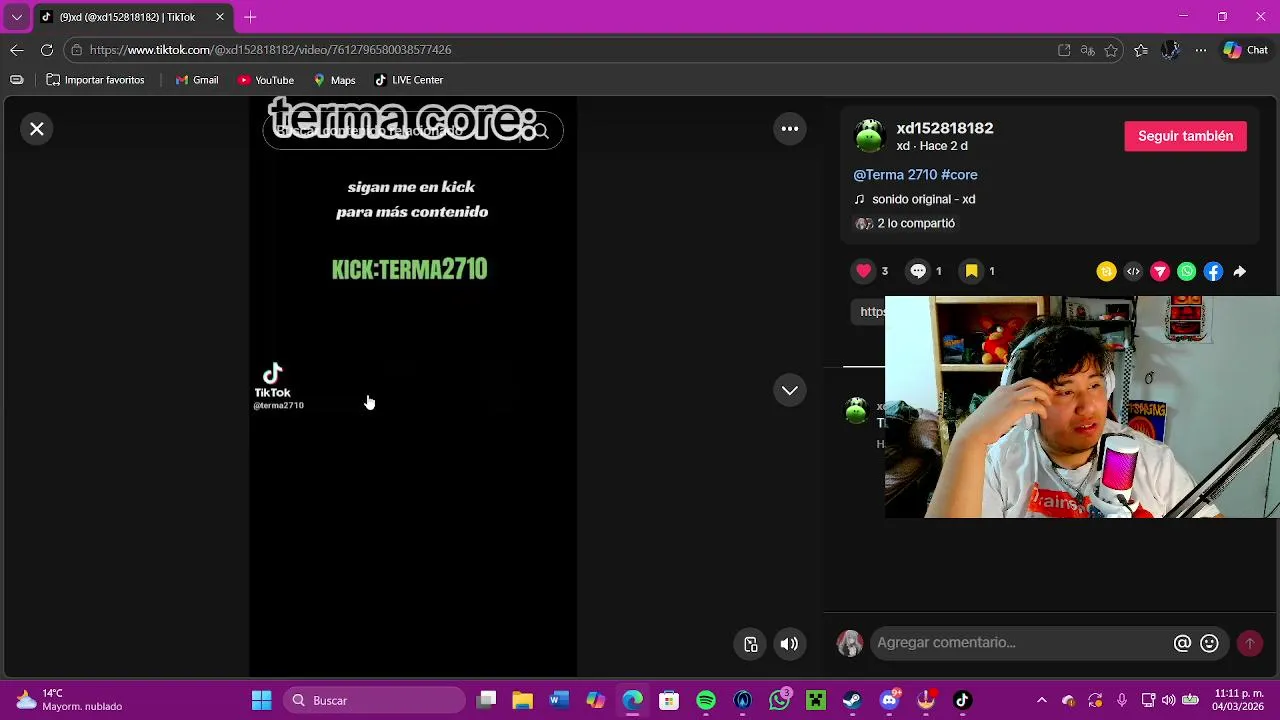Viewport: 1280px width, 720px height.
Task: Toggle the miniplayer icon beside volume
Action: [751, 645]
